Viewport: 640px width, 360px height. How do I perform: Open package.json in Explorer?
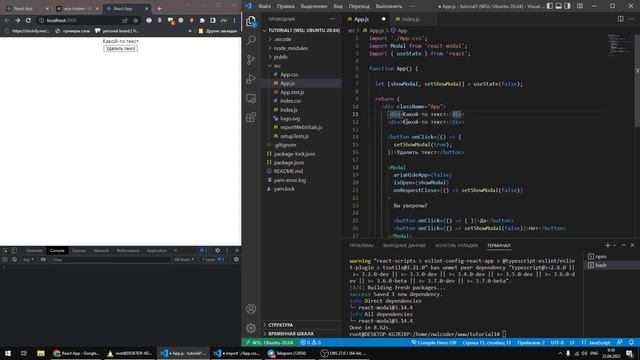coord(289,162)
